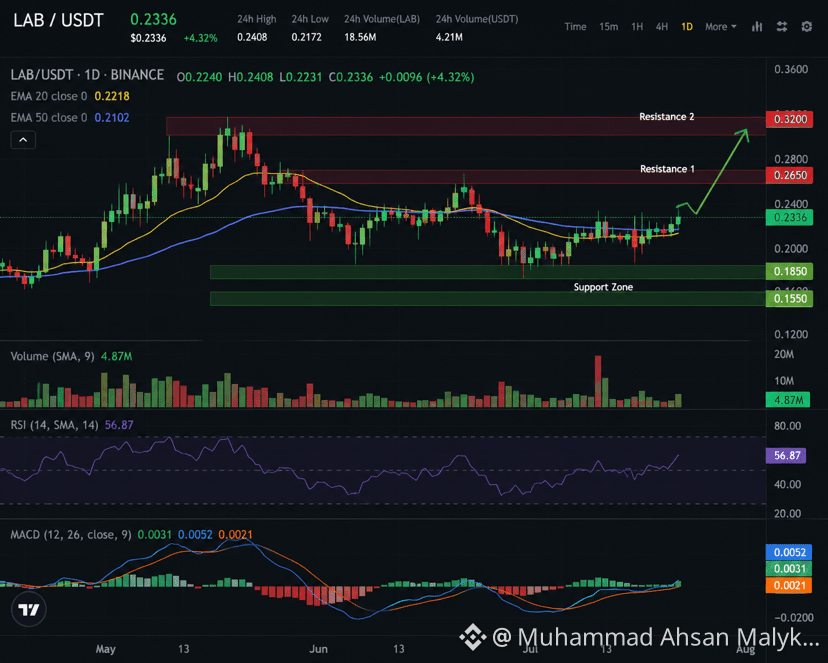Click the swap/compare arrows icon
Screen dimensions: 828x663
(782, 26)
